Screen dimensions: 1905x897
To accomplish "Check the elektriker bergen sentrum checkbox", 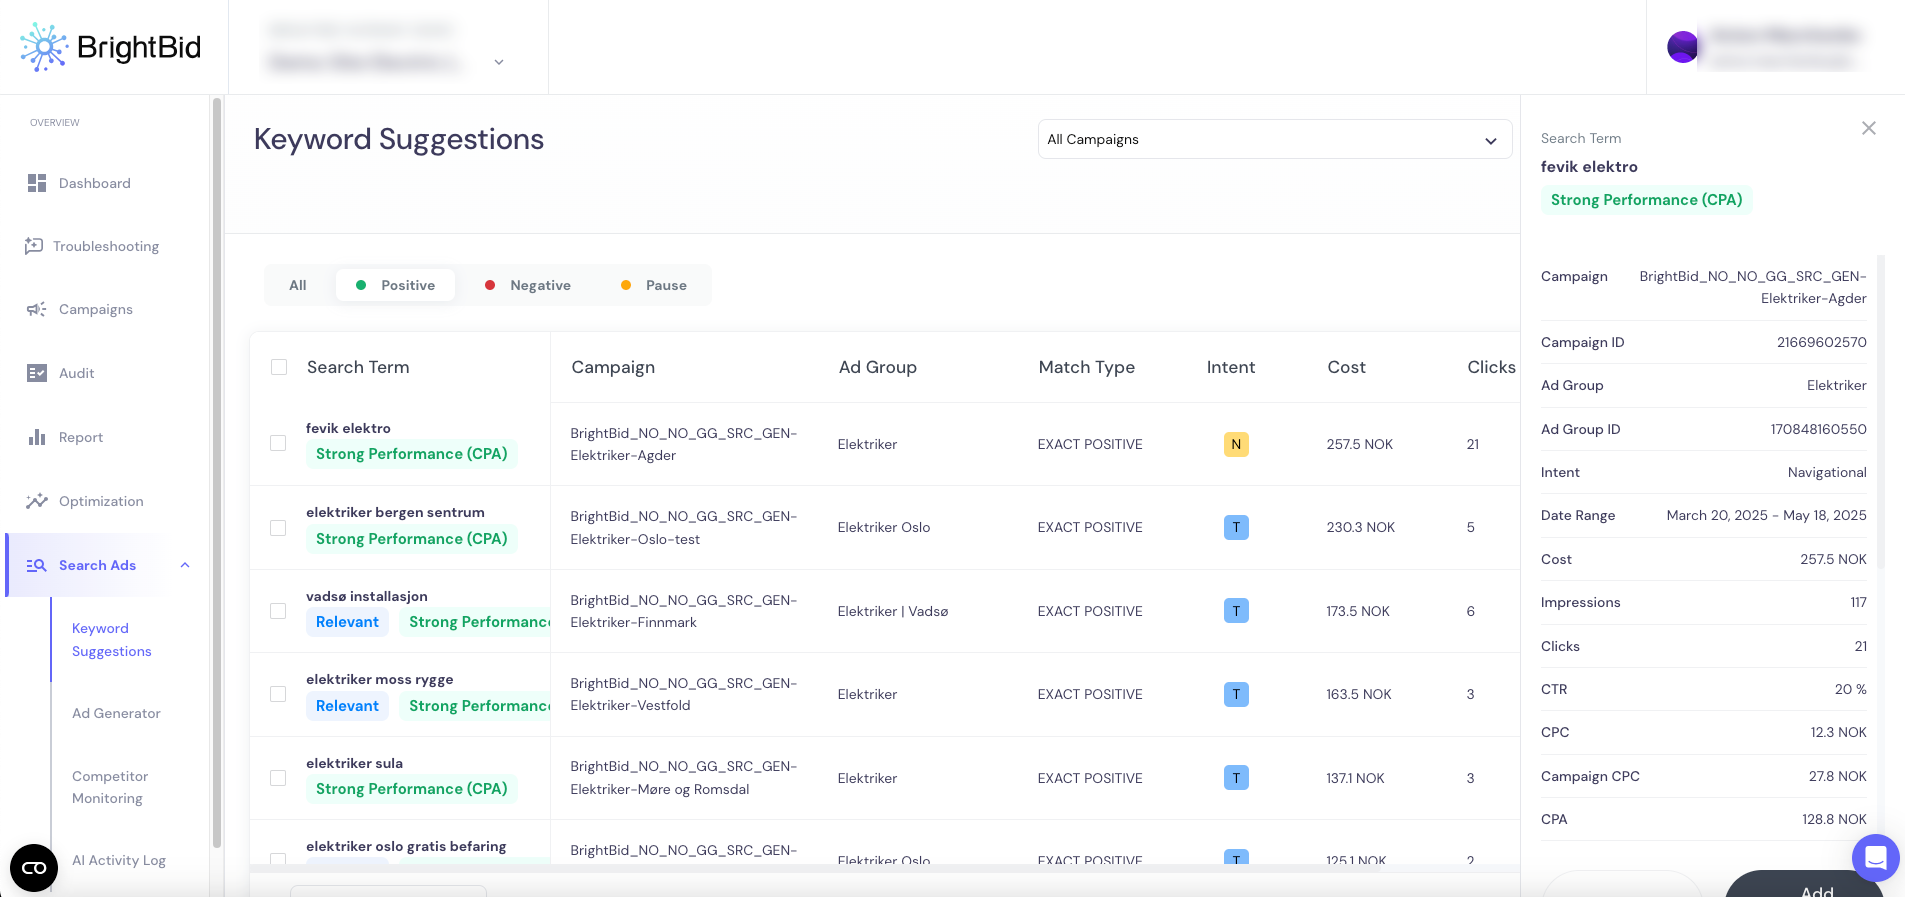I will [278, 527].
